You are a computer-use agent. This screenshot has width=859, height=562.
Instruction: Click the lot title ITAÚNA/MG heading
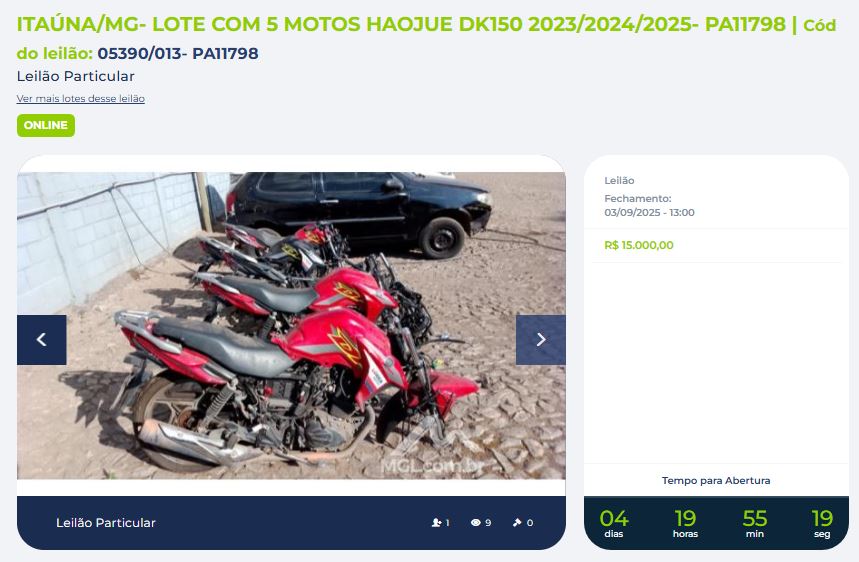click(401, 25)
